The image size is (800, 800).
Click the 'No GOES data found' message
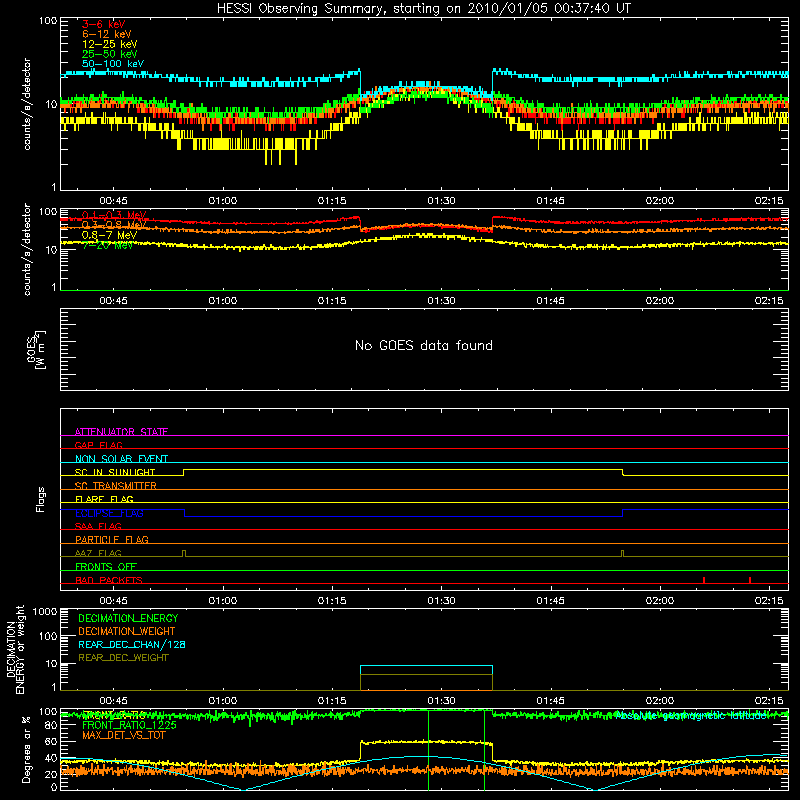click(424, 345)
